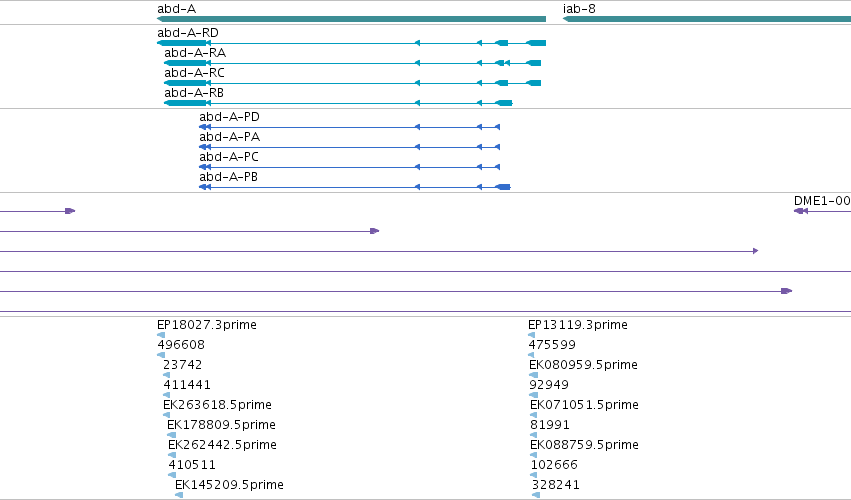Click the 496608 insertion label

coord(181,345)
